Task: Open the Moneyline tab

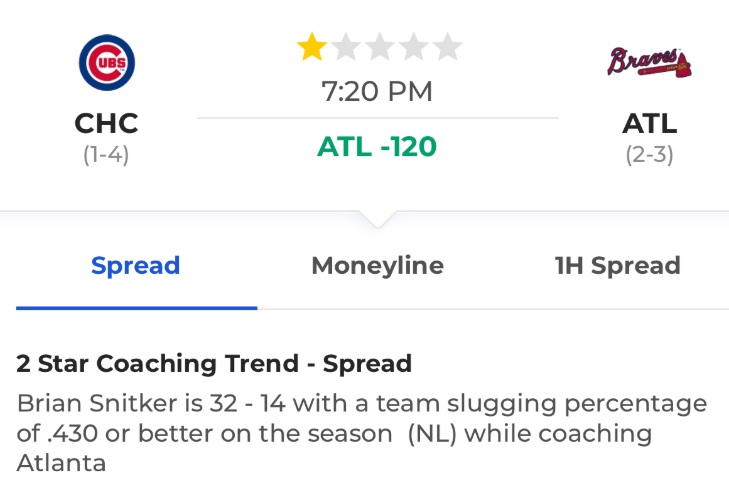Action: tap(378, 266)
